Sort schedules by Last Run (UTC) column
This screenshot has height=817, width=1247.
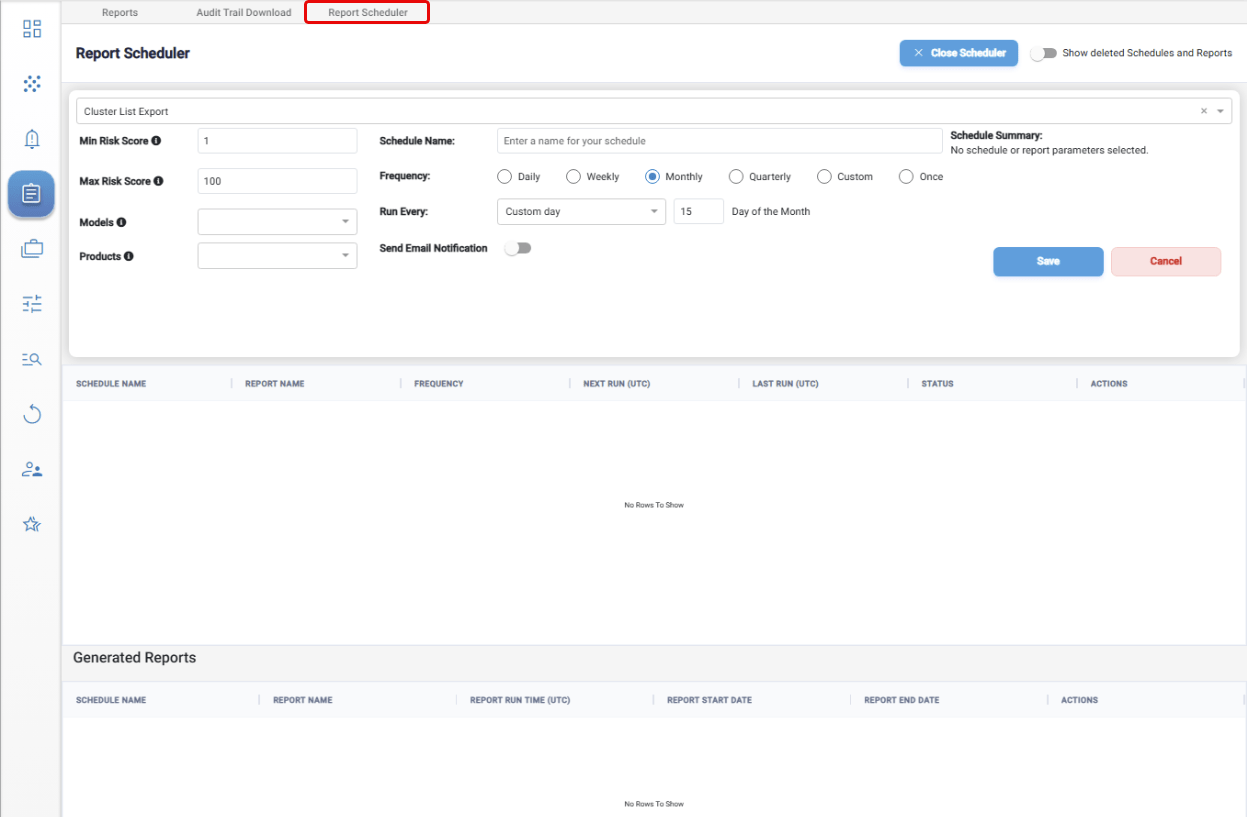(785, 384)
